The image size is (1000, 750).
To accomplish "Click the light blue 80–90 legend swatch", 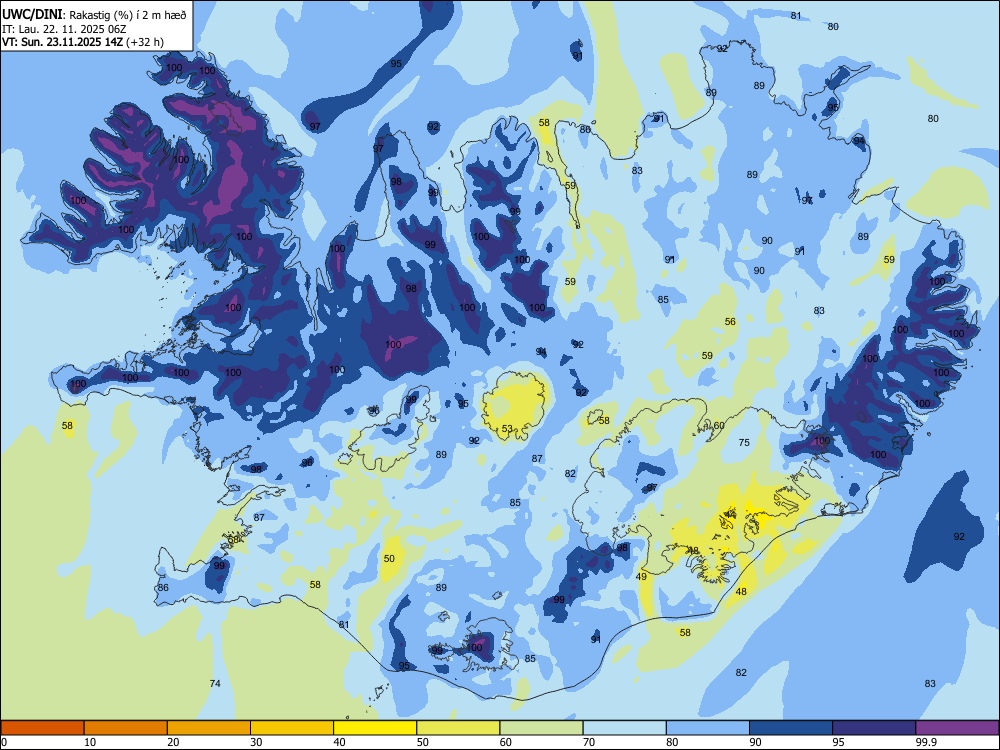I will click(x=708, y=728).
